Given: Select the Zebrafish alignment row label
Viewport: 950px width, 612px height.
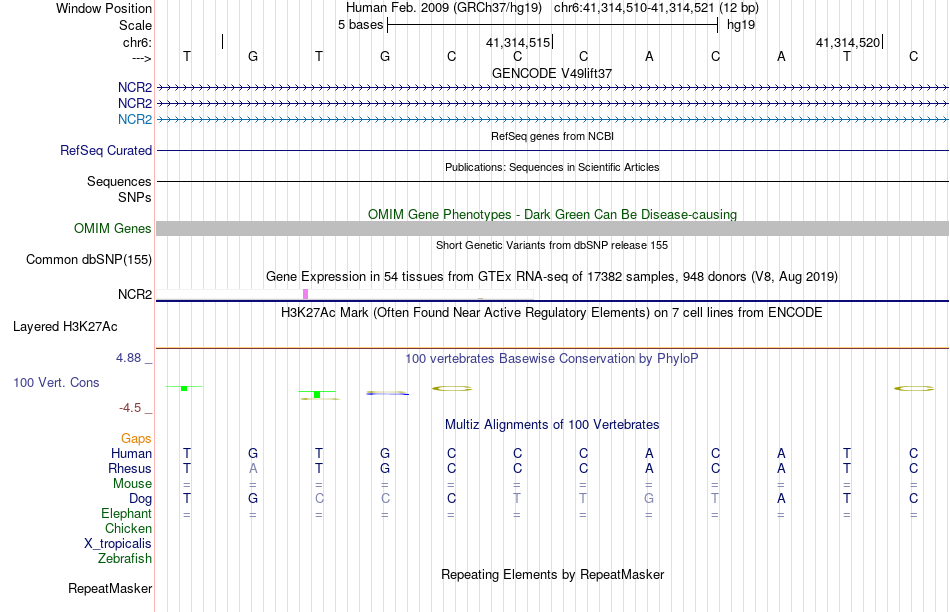Looking at the screenshot, I should tap(125, 559).
